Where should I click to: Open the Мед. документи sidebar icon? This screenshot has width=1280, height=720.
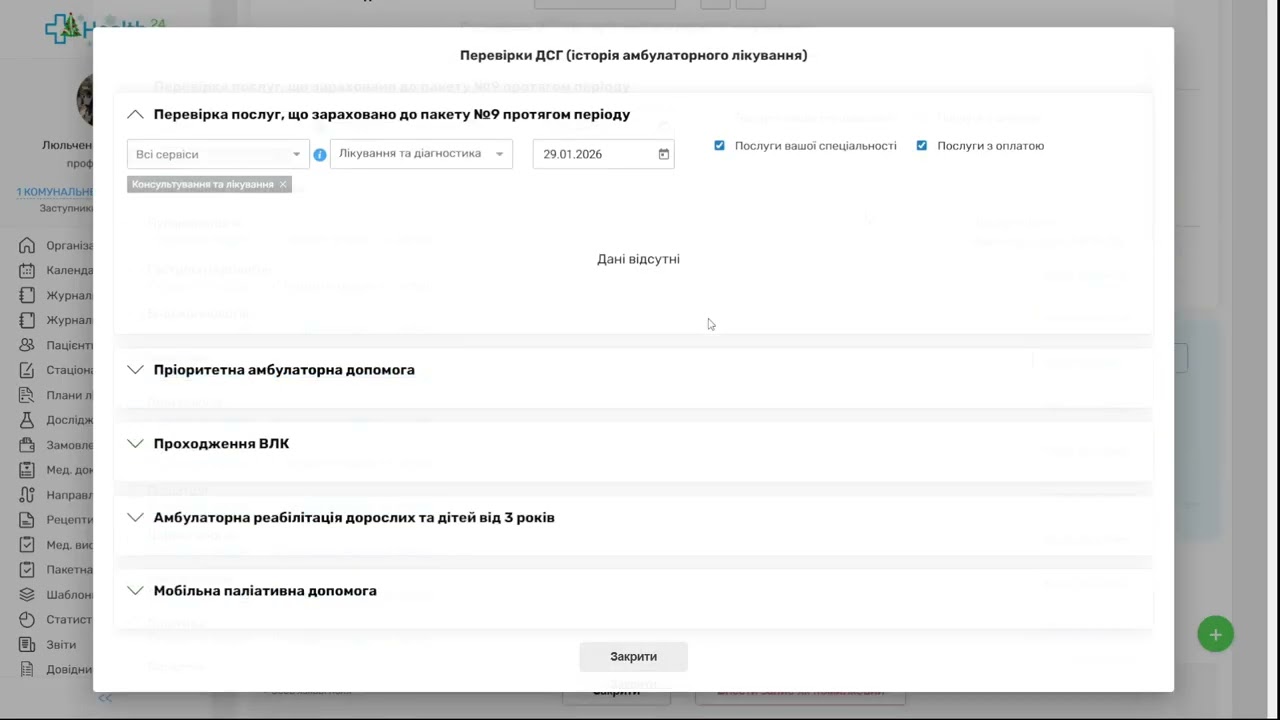pyautogui.click(x=27, y=470)
